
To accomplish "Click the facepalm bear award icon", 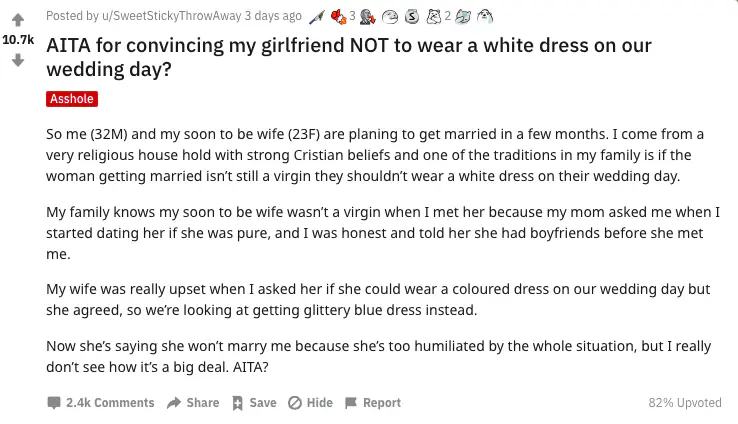I will point(433,17).
